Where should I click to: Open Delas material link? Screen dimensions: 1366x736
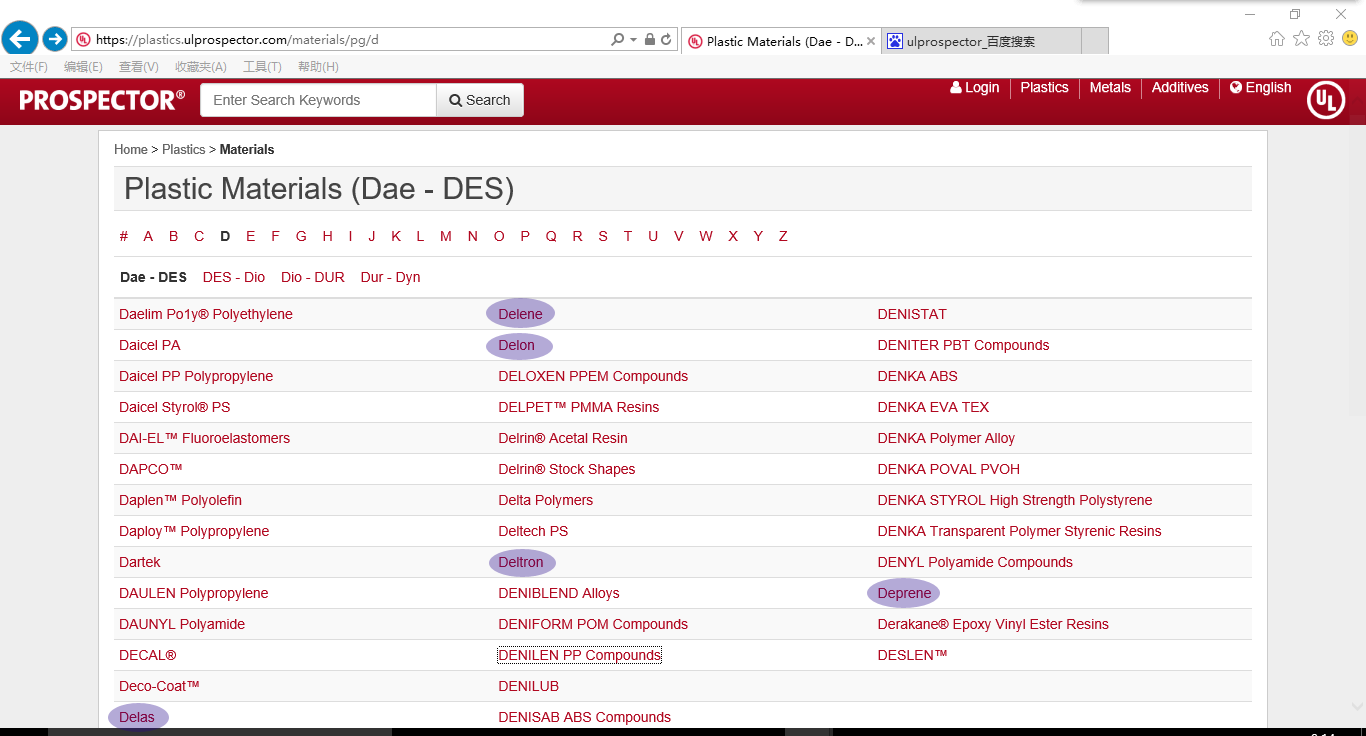point(137,717)
